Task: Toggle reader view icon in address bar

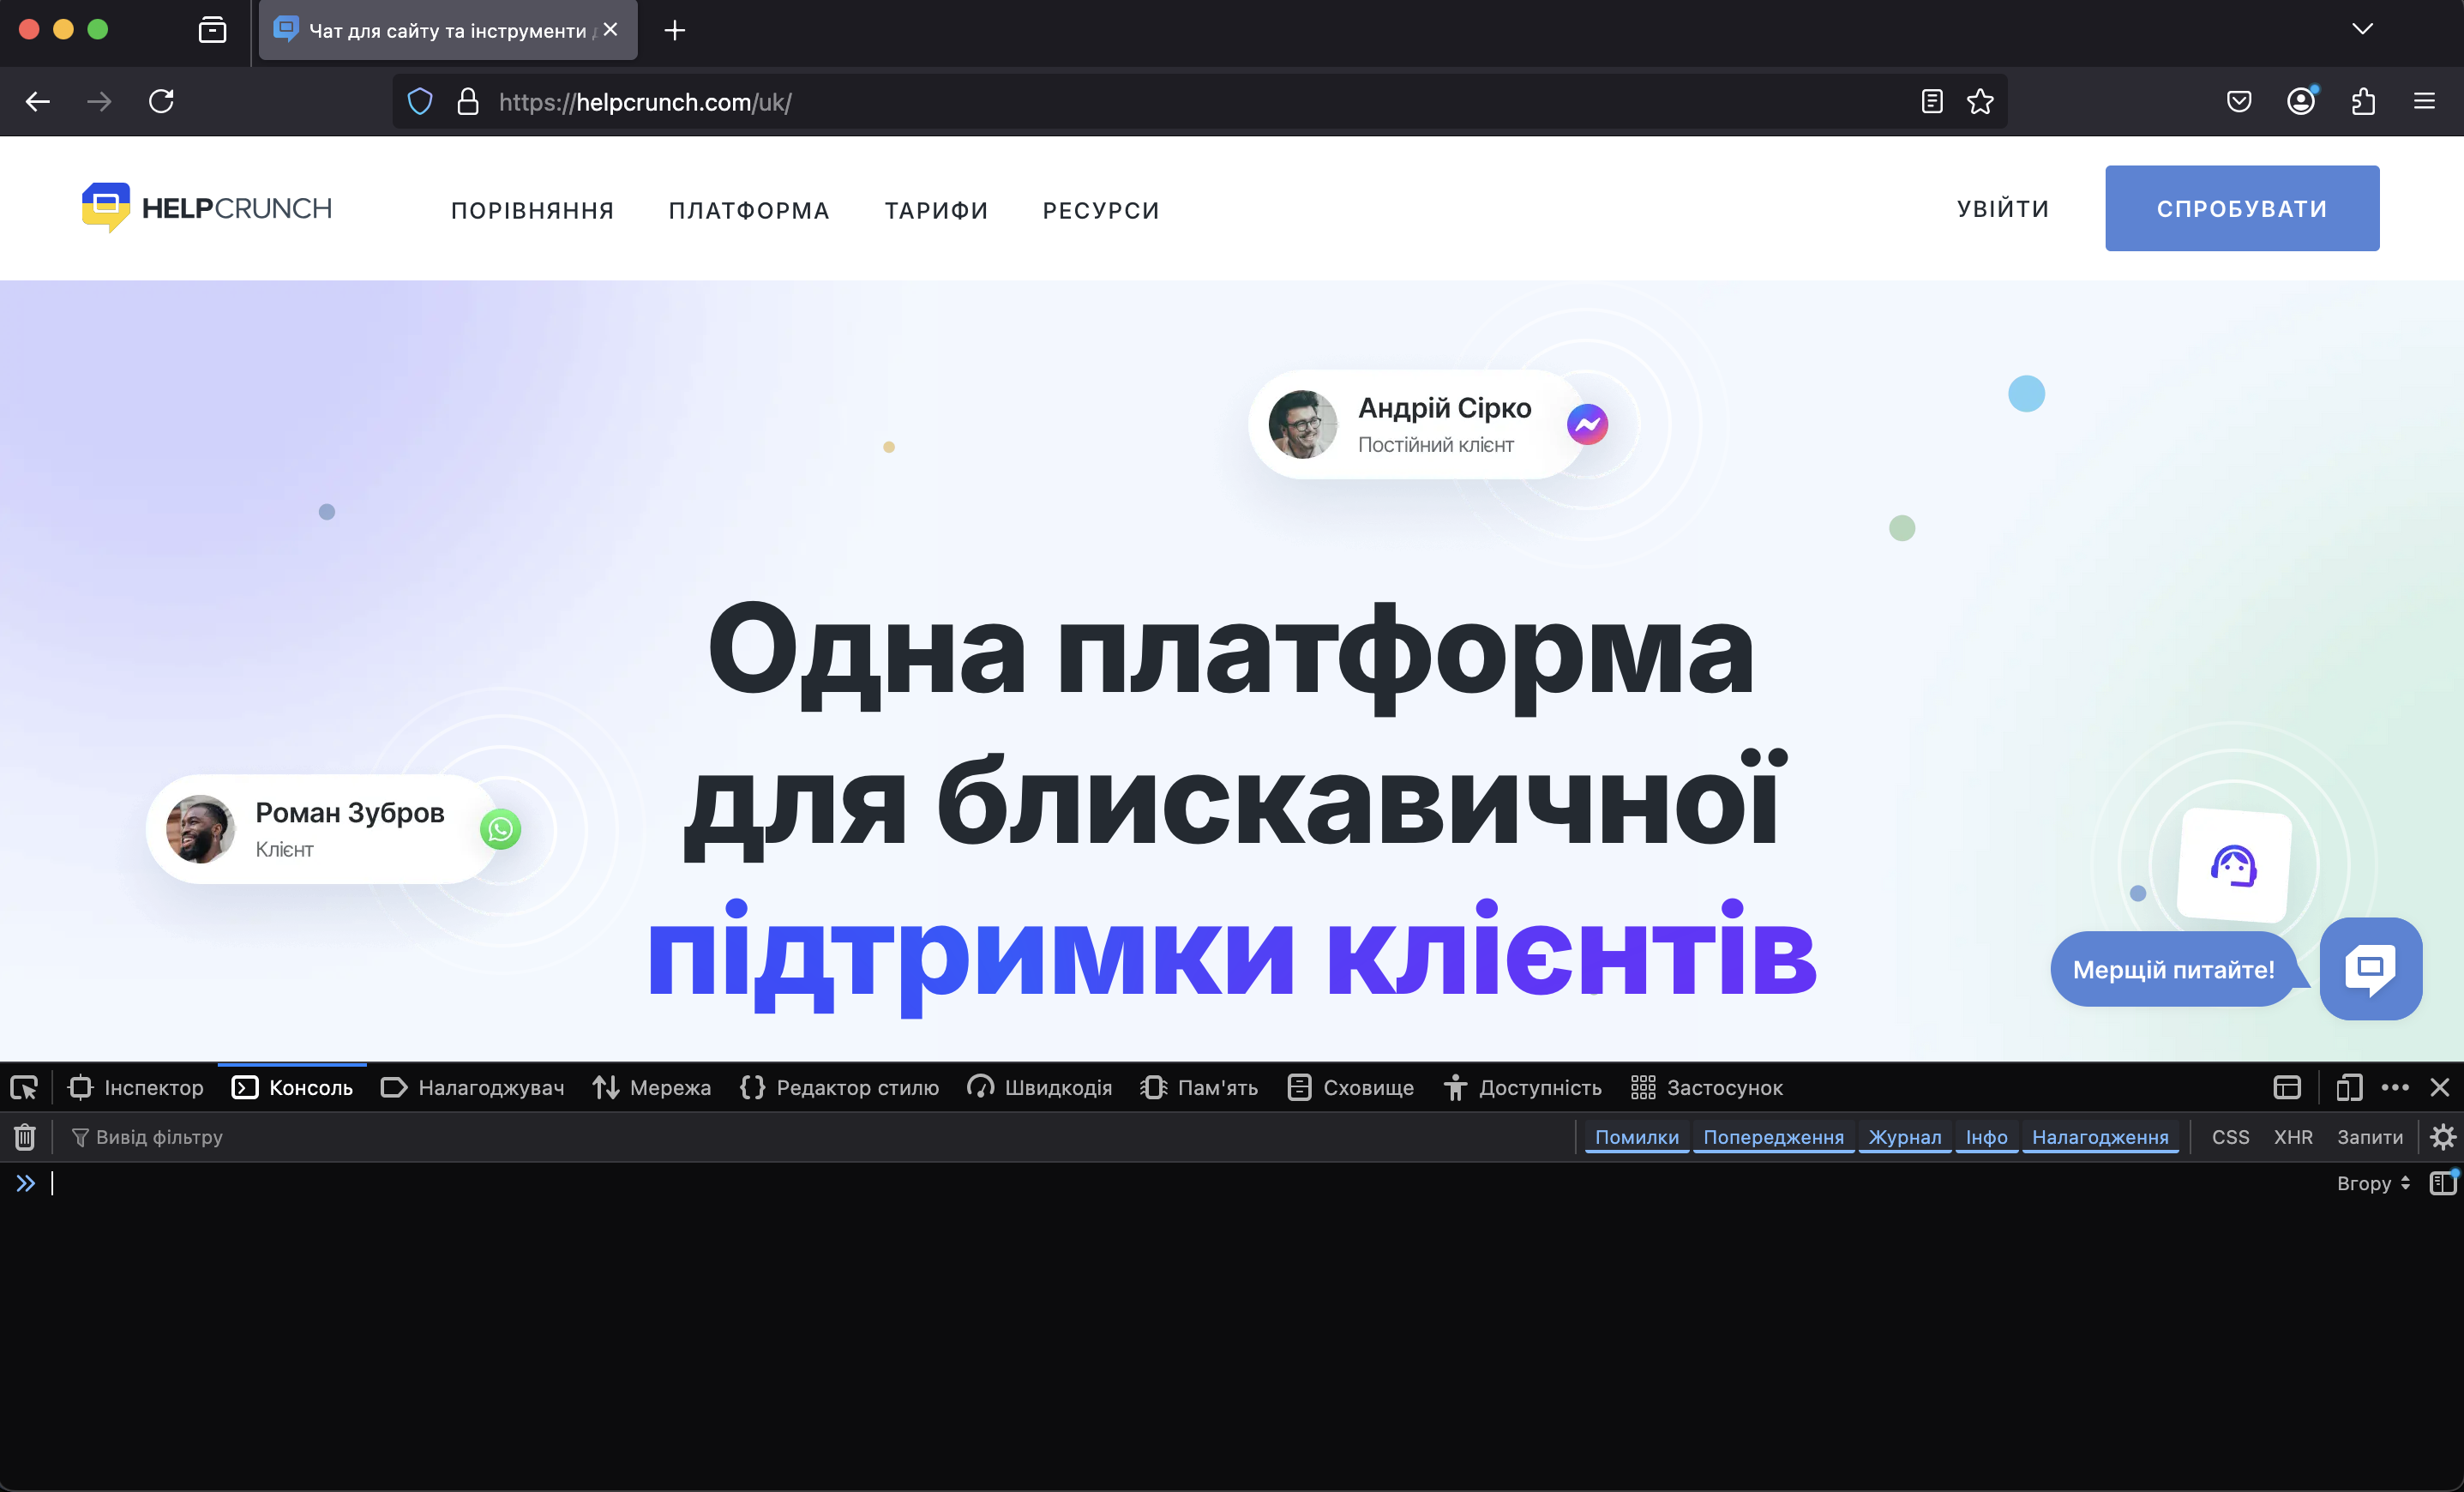Action: pos(1932,101)
